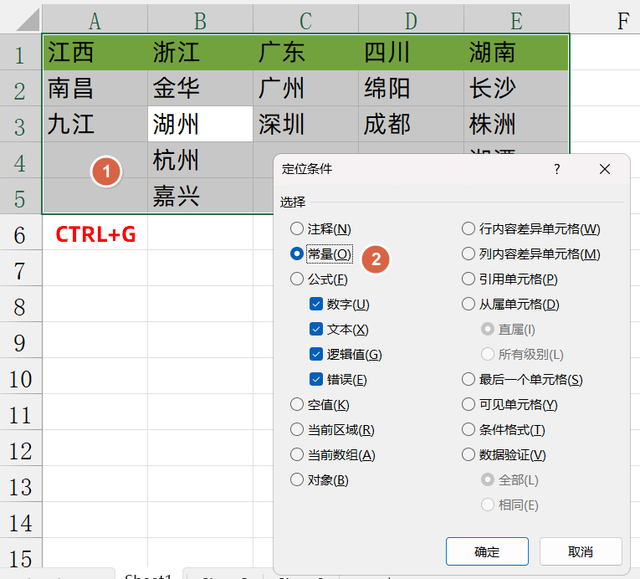This screenshot has width=640, height=579.
Task: Click cell containing 绵阳
Action: (411, 88)
